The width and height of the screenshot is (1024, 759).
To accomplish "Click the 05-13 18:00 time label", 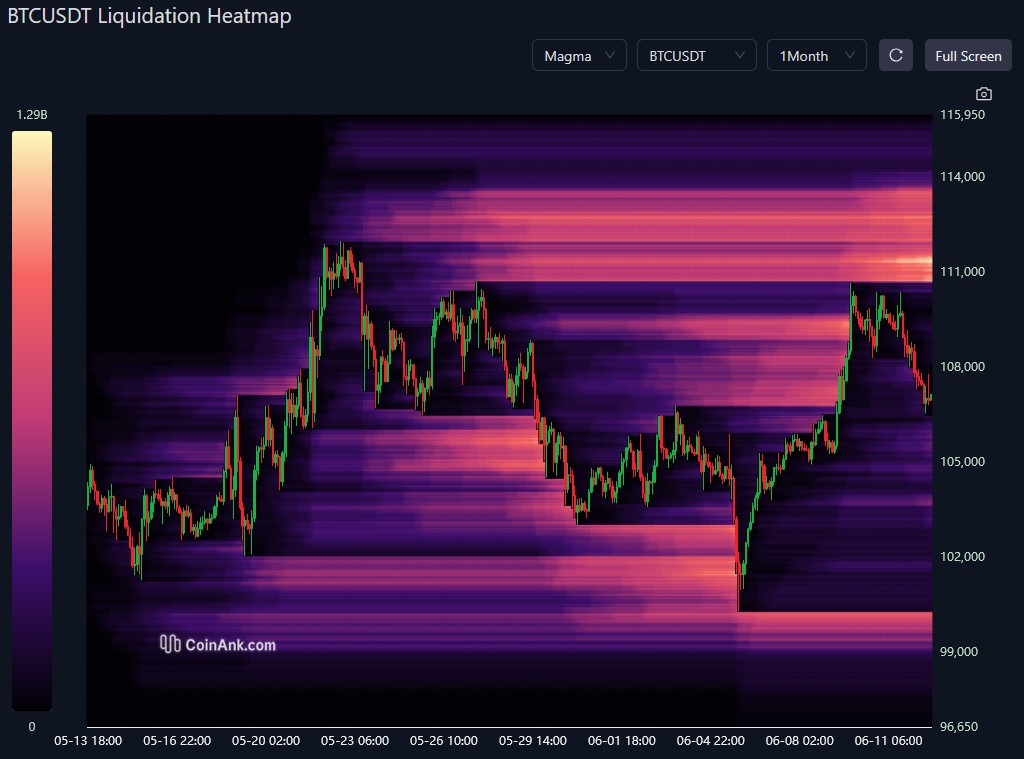I will (x=88, y=741).
